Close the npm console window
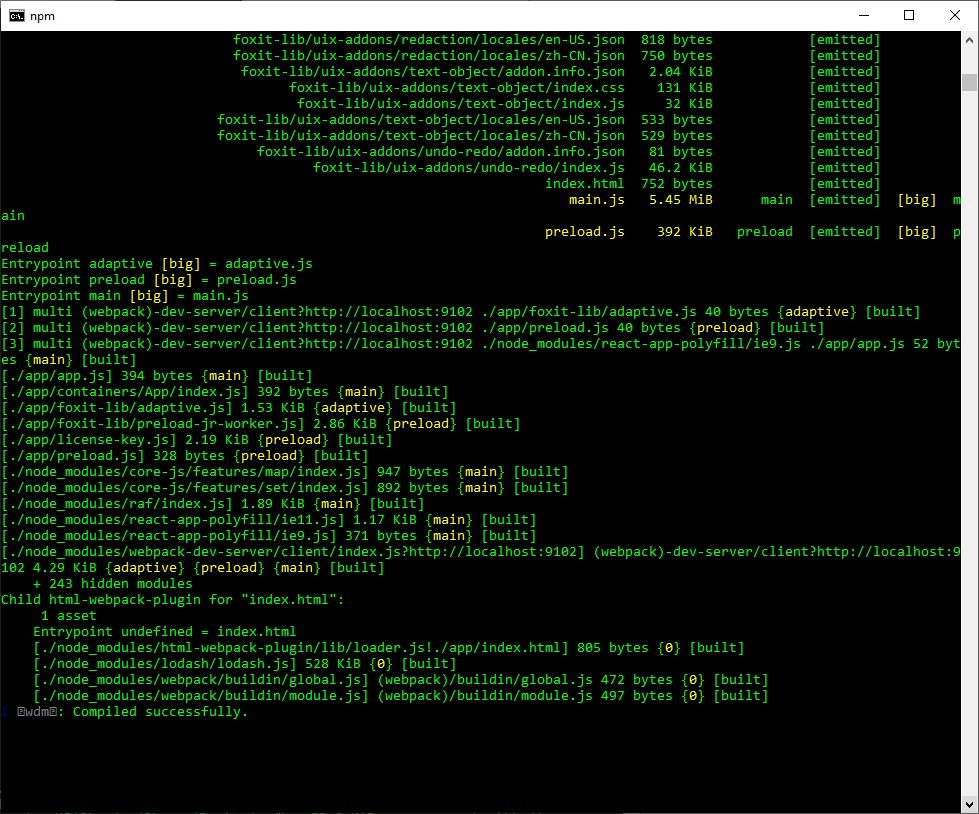The image size is (979, 814). 955,16
